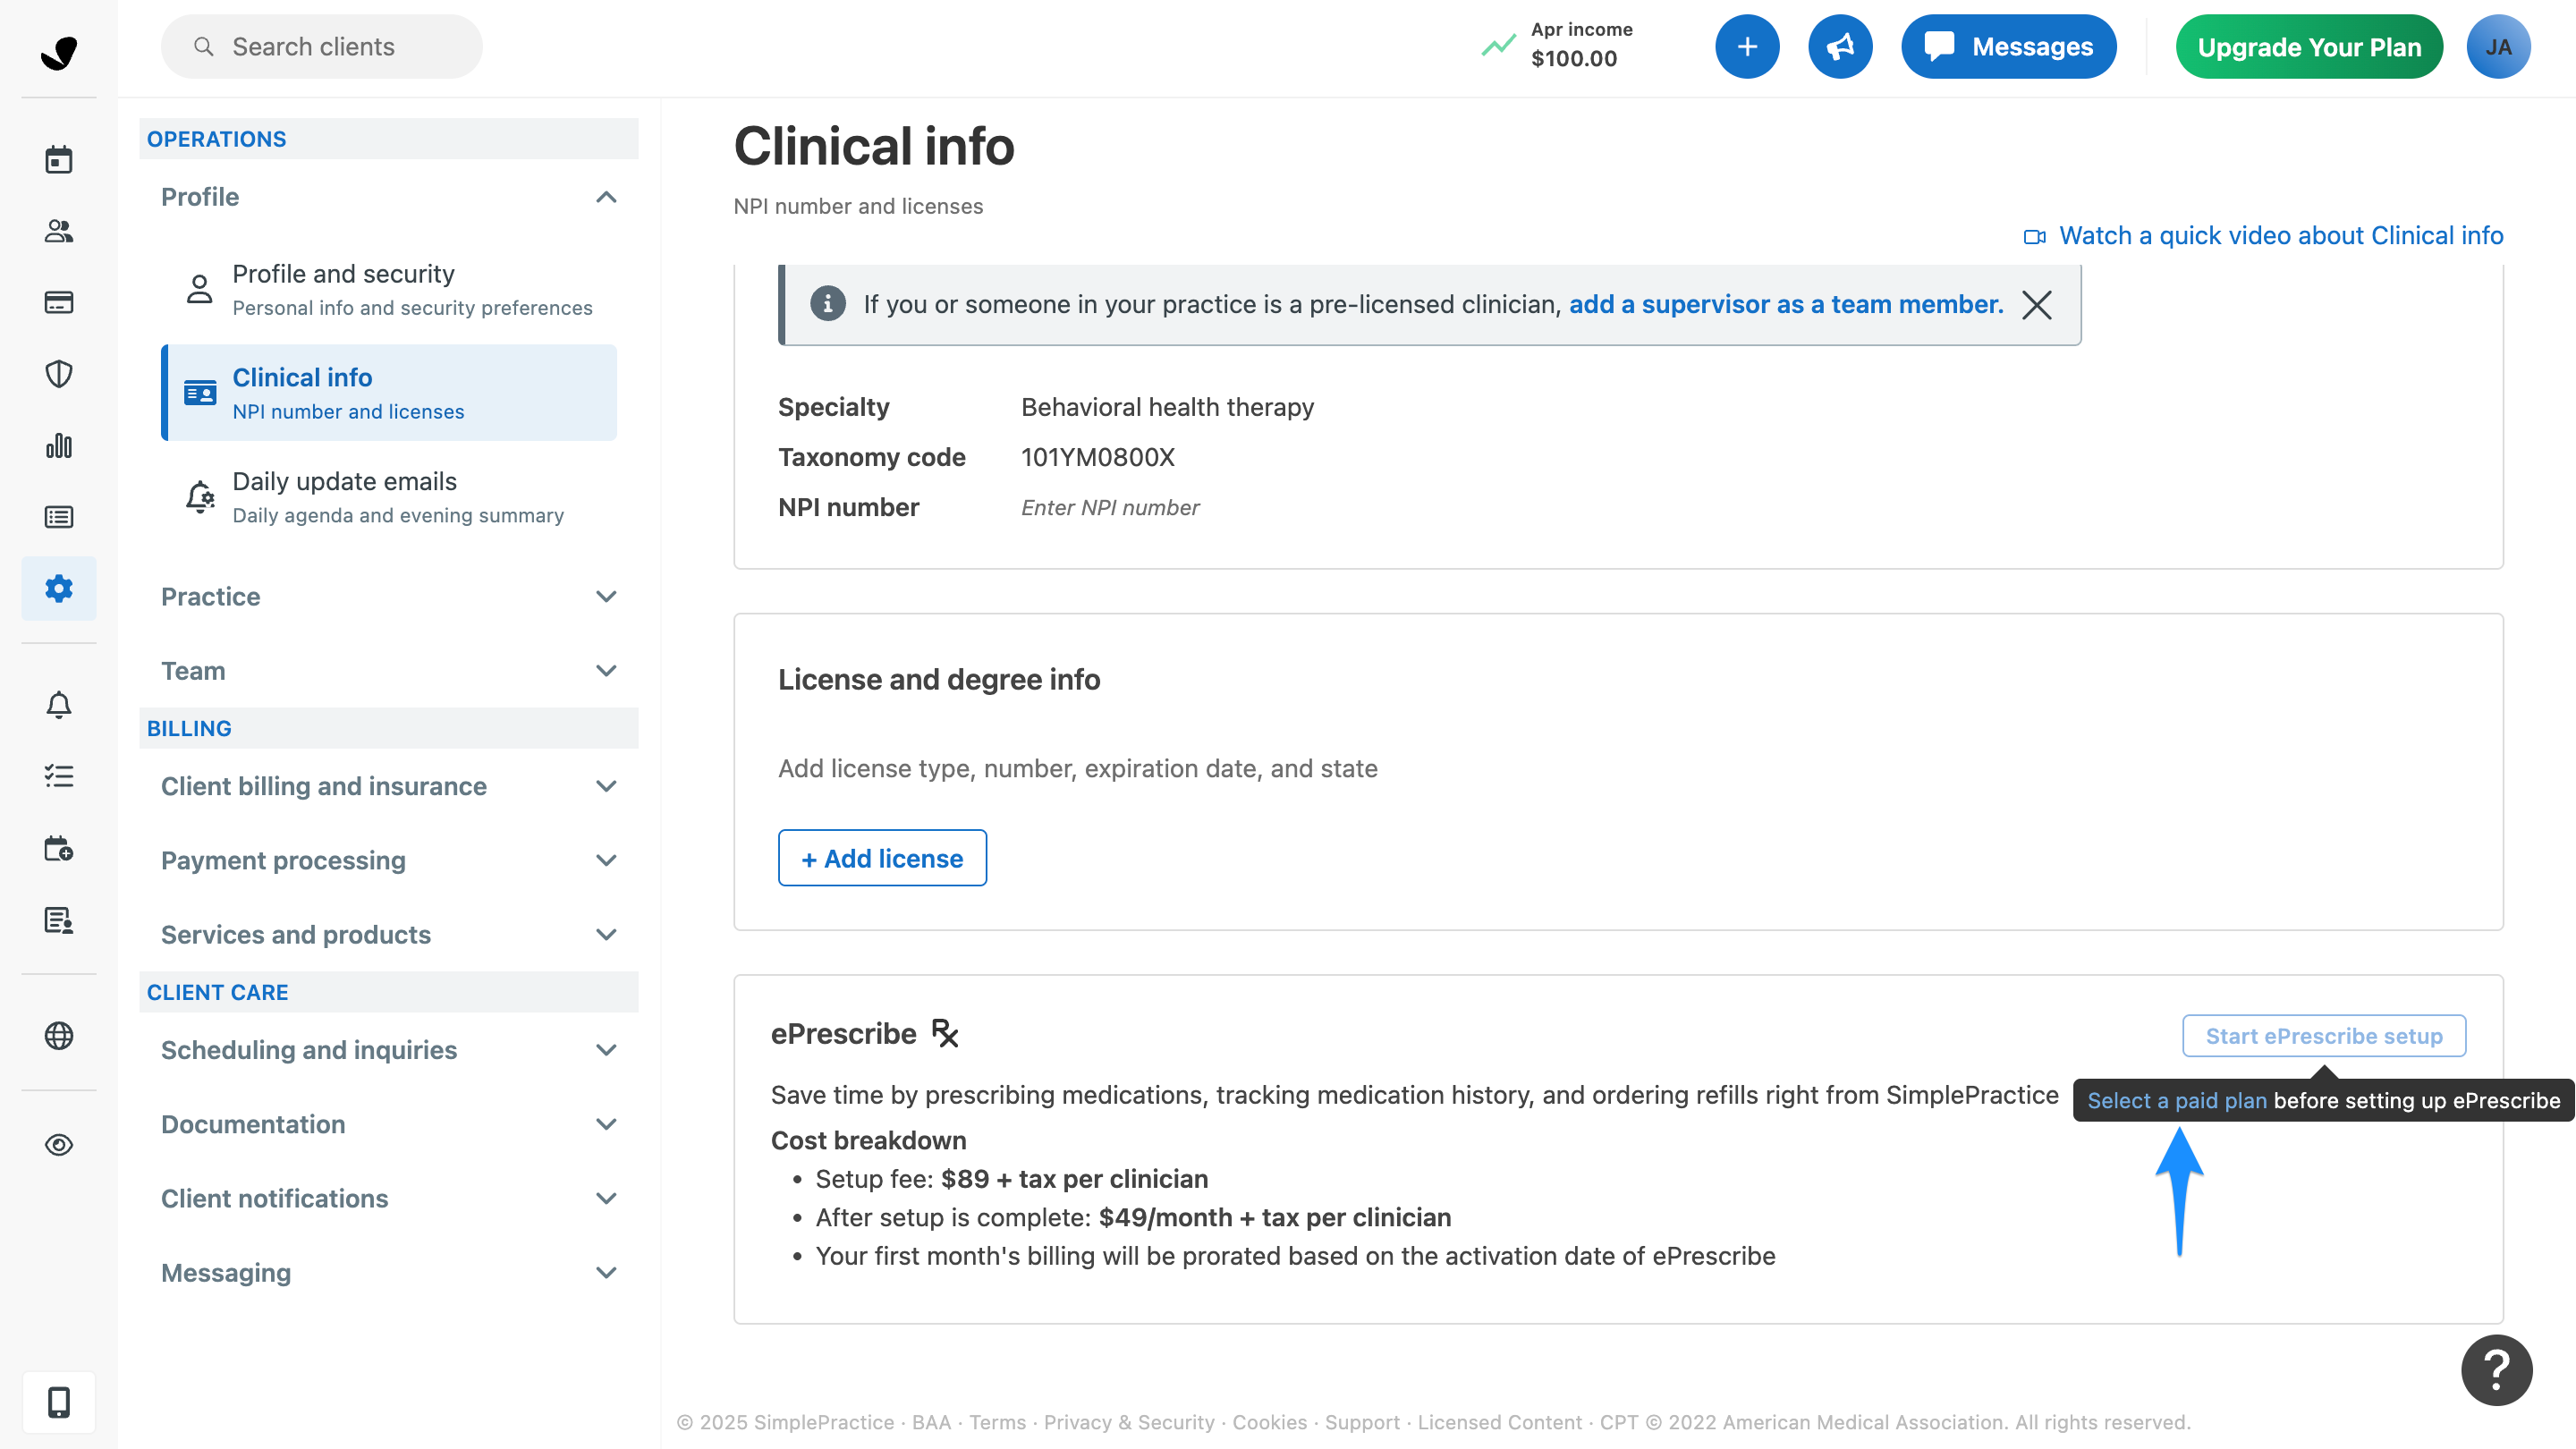
Task: Click the SimplePractice logo icon
Action: (59, 52)
